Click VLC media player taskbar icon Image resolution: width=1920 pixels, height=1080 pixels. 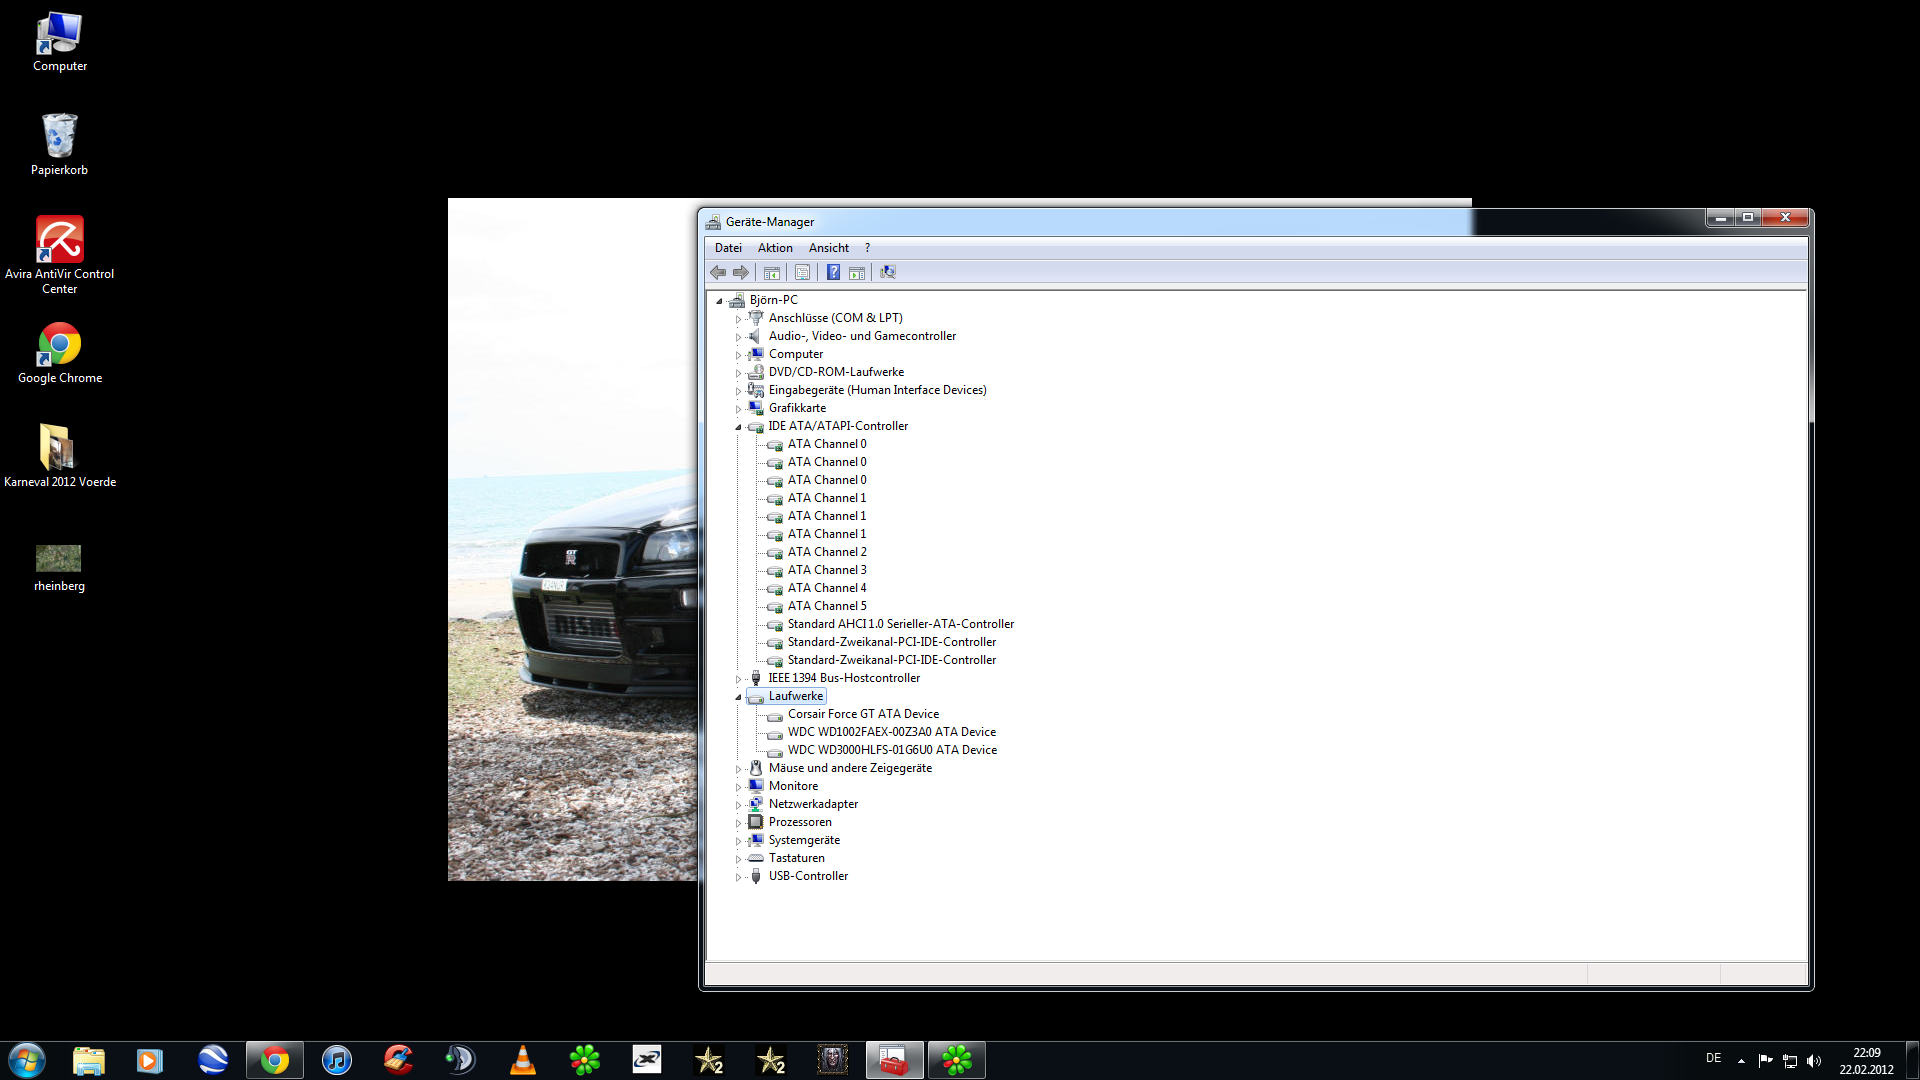[x=523, y=1060]
